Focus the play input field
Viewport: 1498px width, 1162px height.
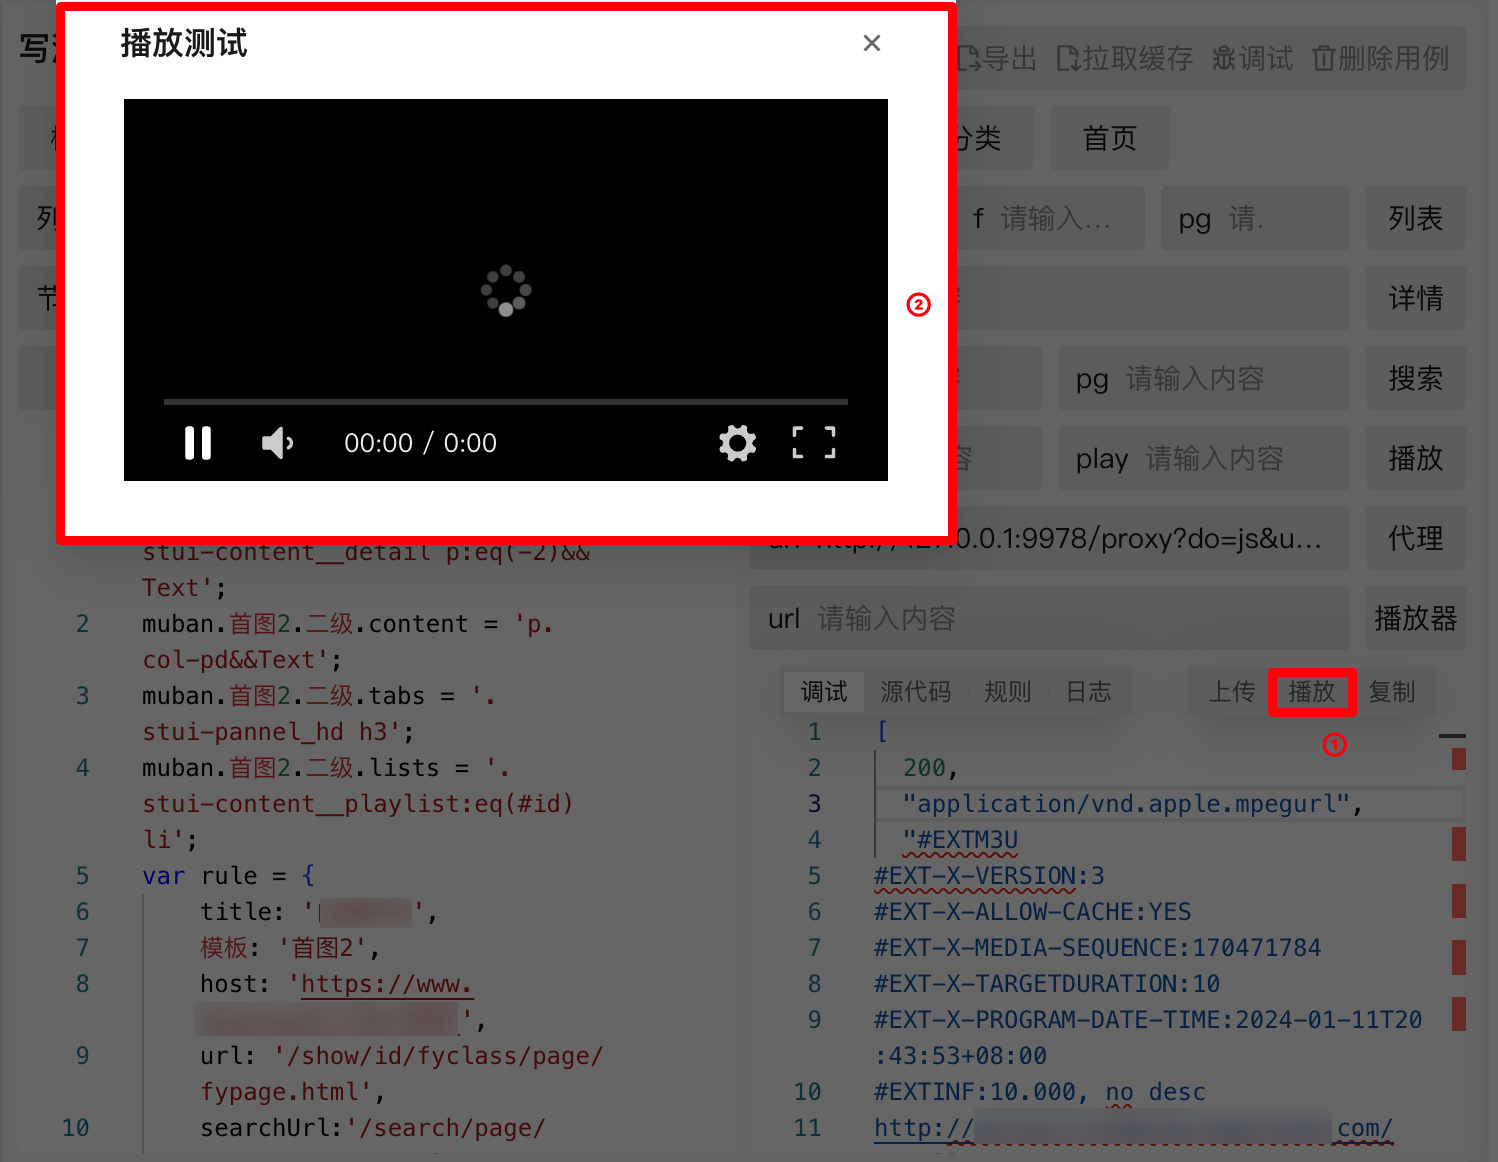1204,458
